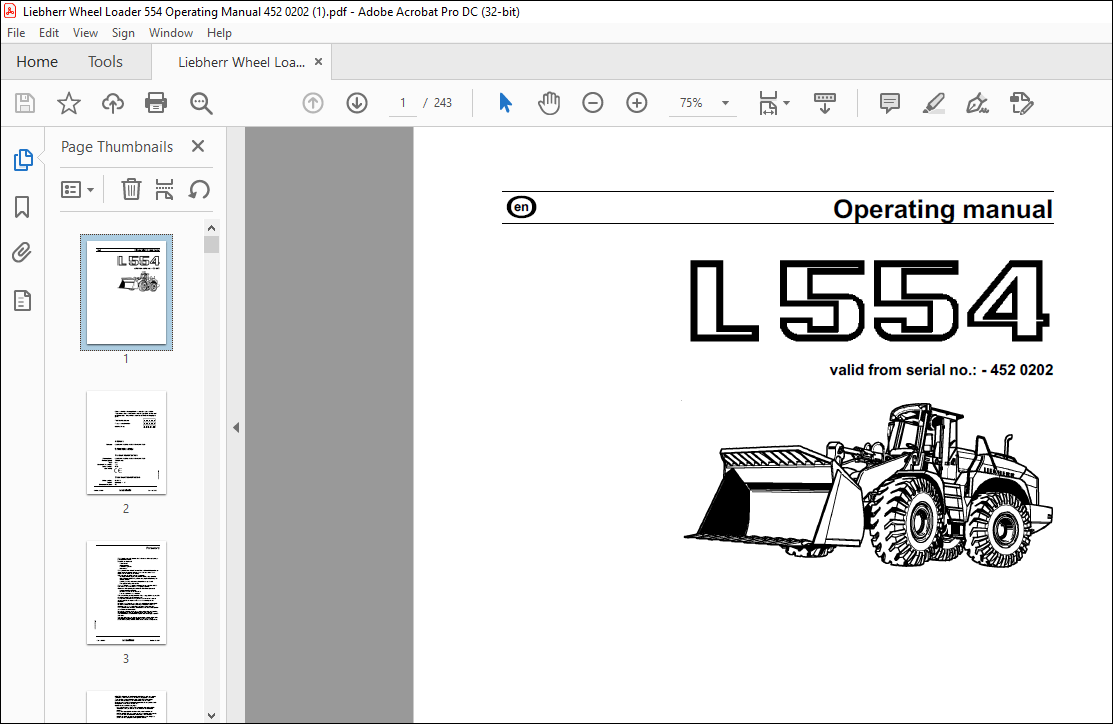Select page 1 thumbnail
The image size is (1113, 724).
126,292
